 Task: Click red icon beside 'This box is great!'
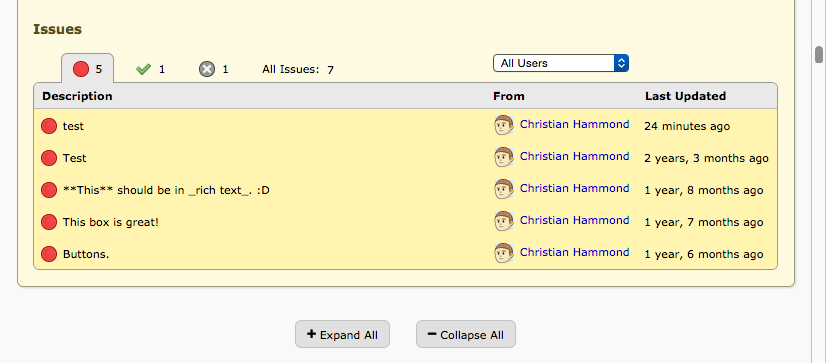49,222
